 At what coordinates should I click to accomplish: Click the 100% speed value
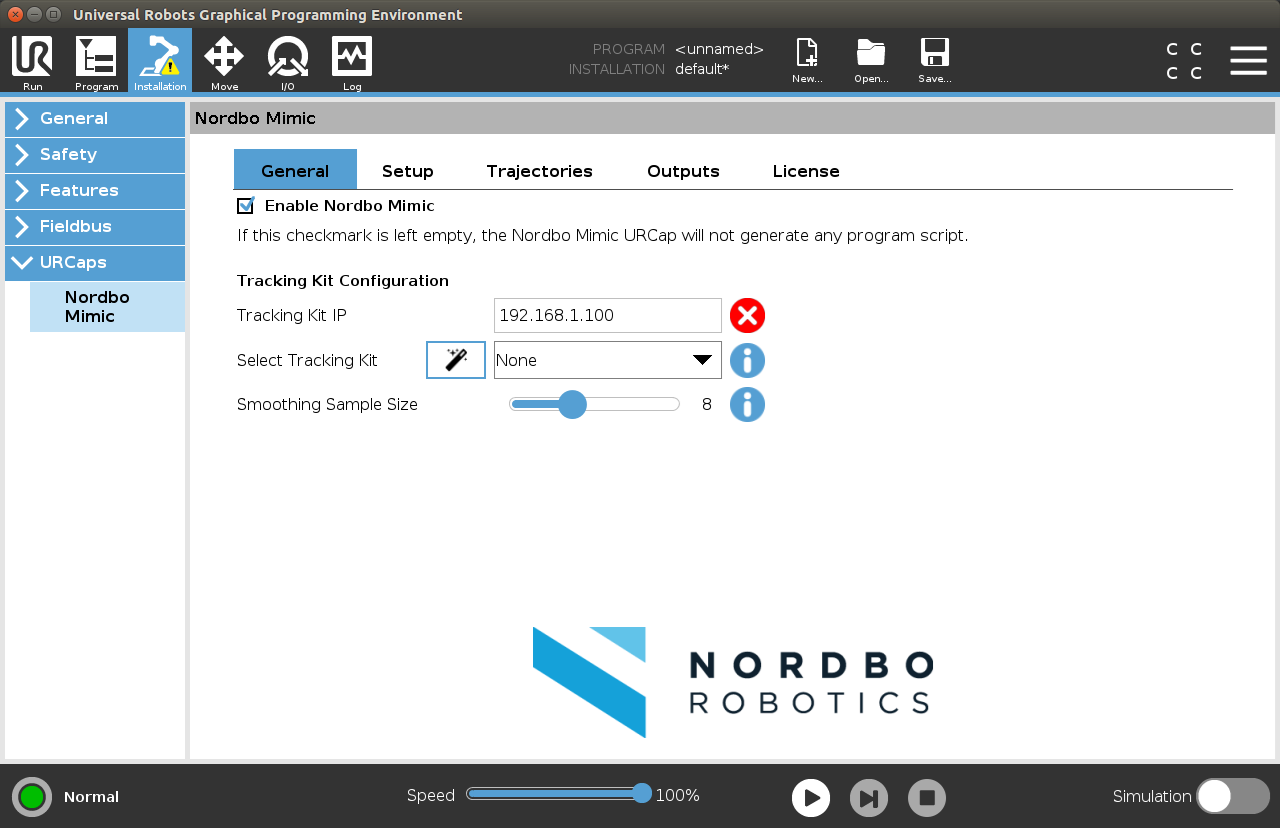[x=677, y=796]
